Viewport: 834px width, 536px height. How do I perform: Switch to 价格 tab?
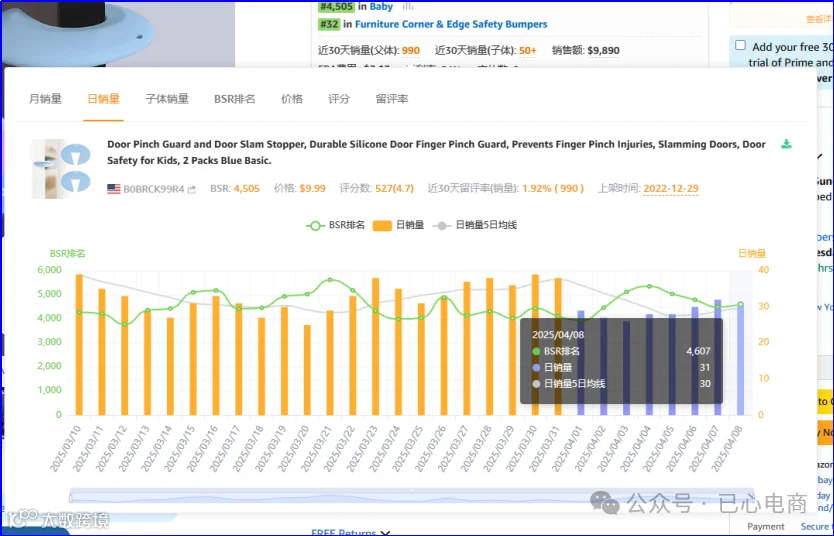(x=292, y=99)
